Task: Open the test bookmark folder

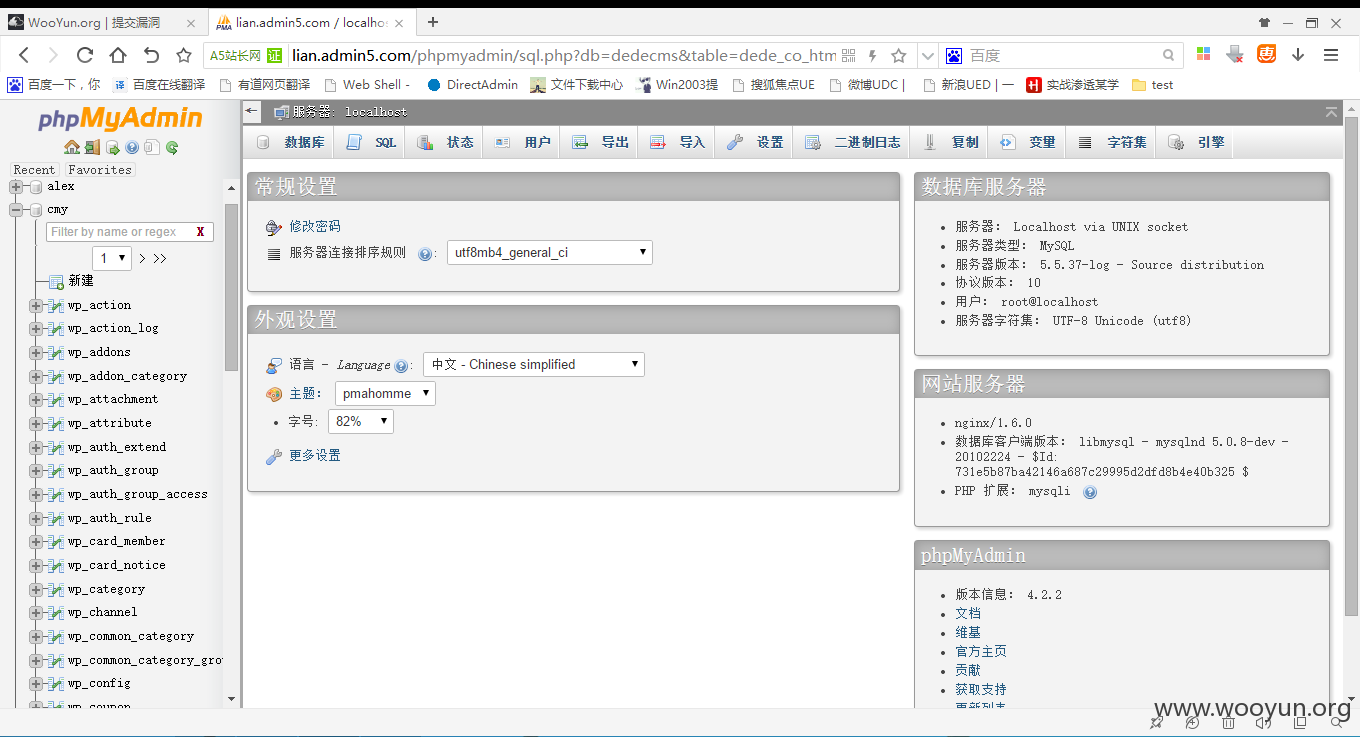Action: [x=1152, y=85]
